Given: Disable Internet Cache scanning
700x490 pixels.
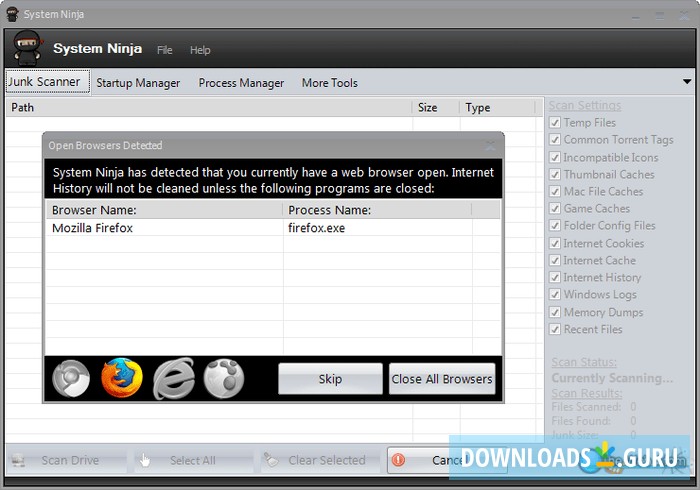Looking at the screenshot, I should coord(555,260).
